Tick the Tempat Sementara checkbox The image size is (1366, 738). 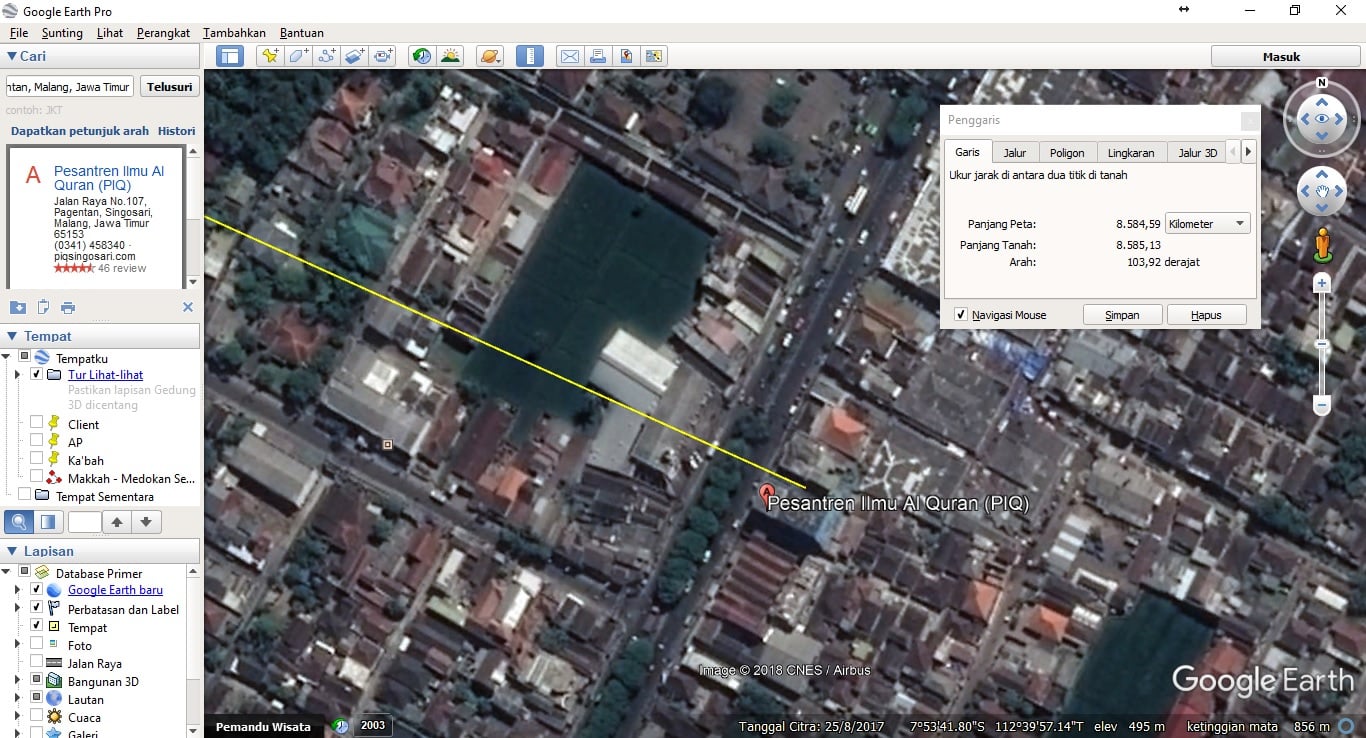pyautogui.click(x=25, y=496)
